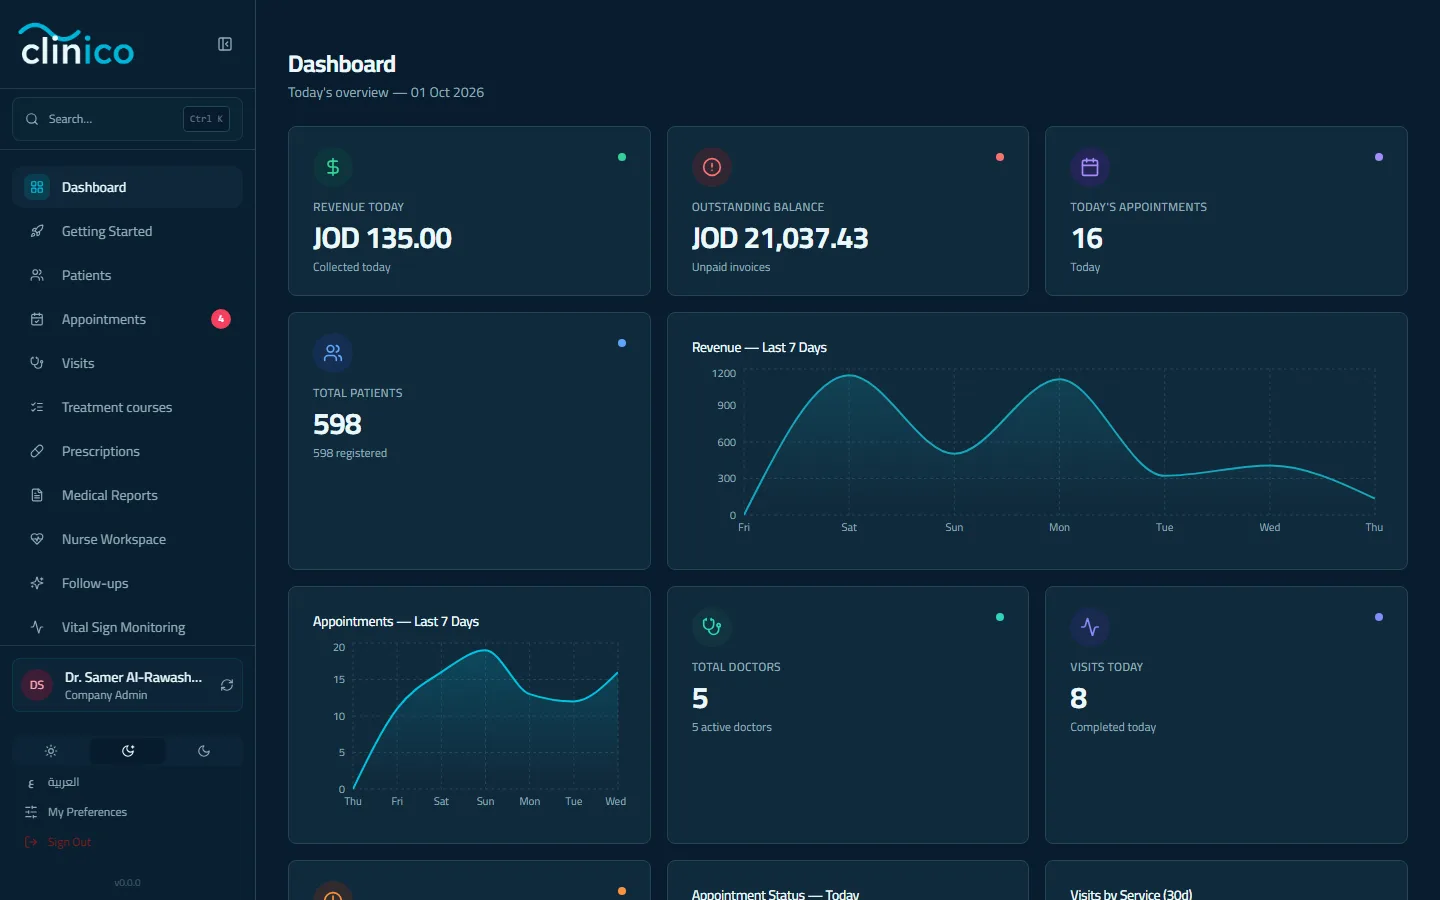1440x900 pixels.
Task: Switch language to العربية
Action: [63, 782]
